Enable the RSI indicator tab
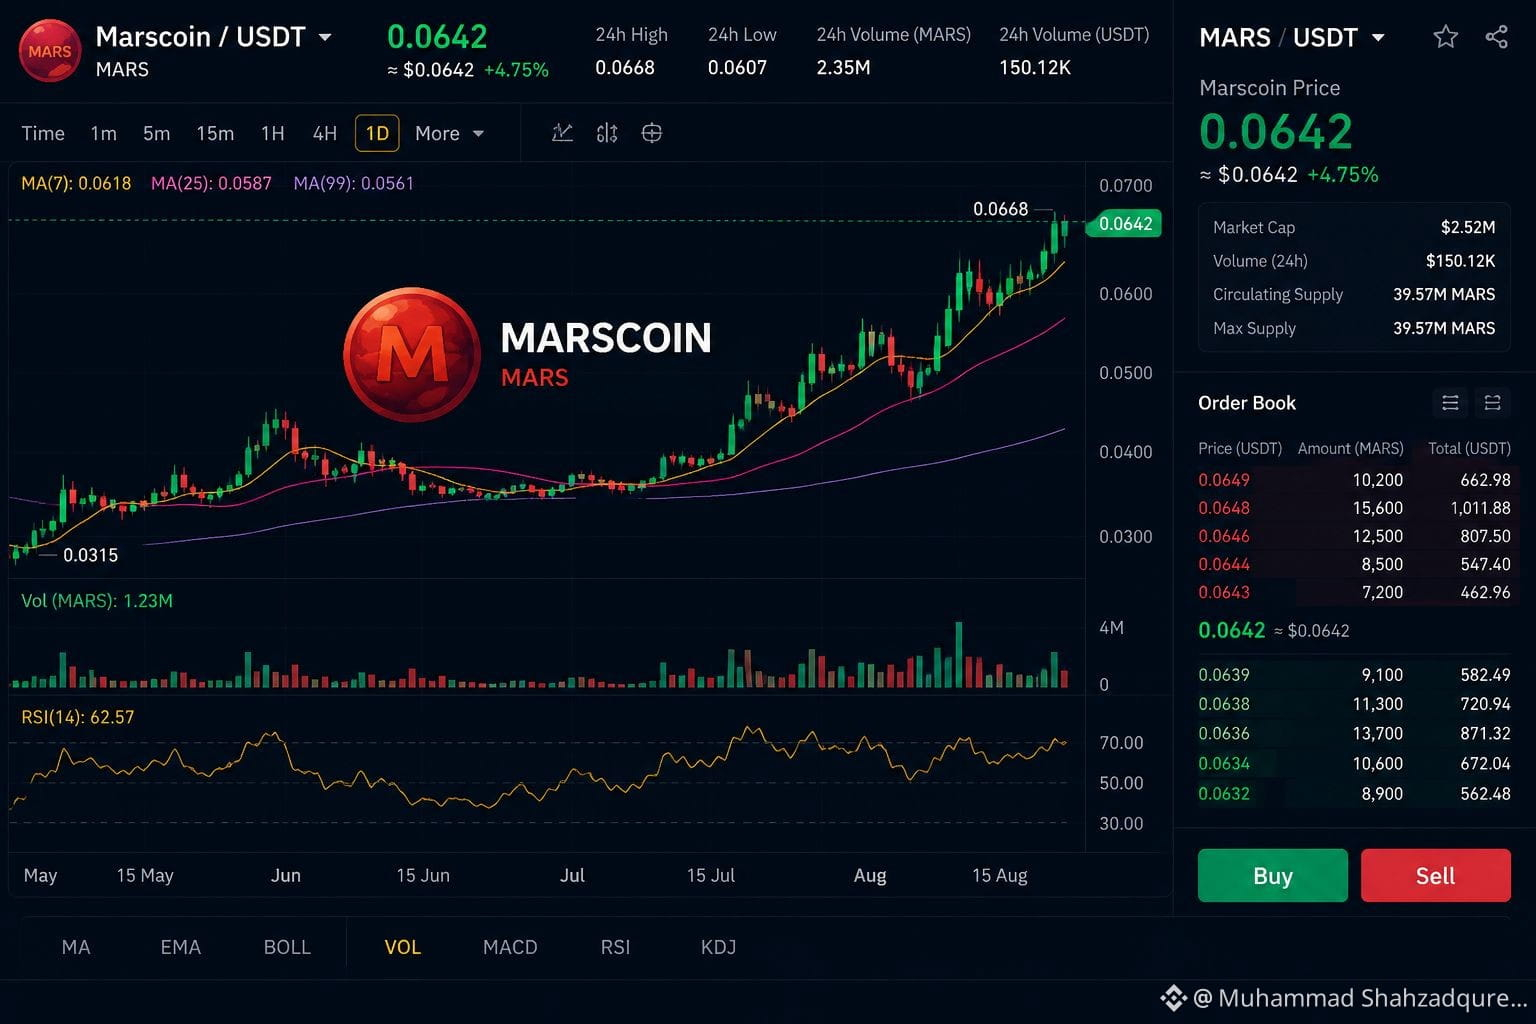The width and height of the screenshot is (1536, 1024). tap(615, 947)
